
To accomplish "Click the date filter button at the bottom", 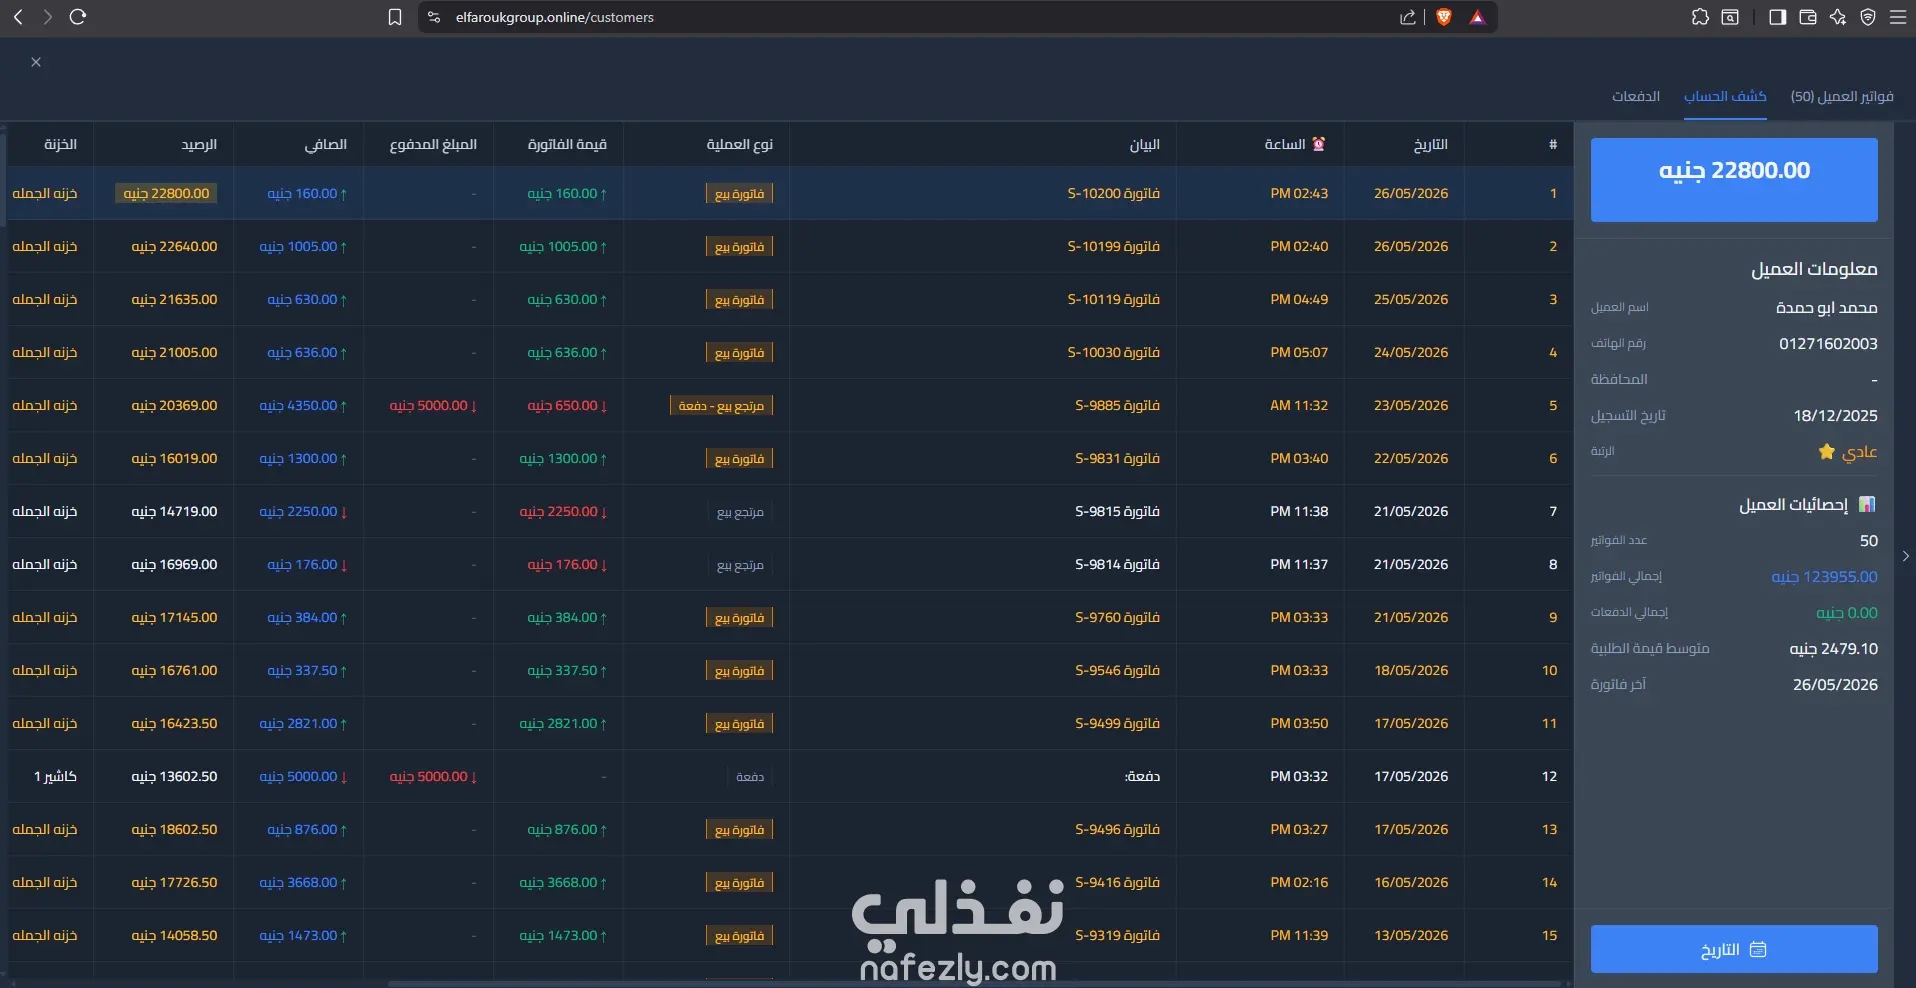I will pos(1734,949).
